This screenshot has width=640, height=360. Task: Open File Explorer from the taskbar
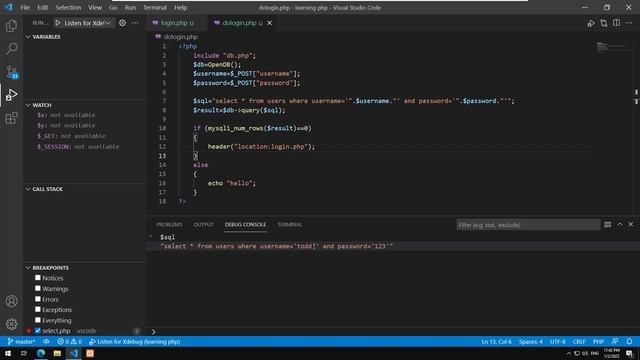(57, 353)
